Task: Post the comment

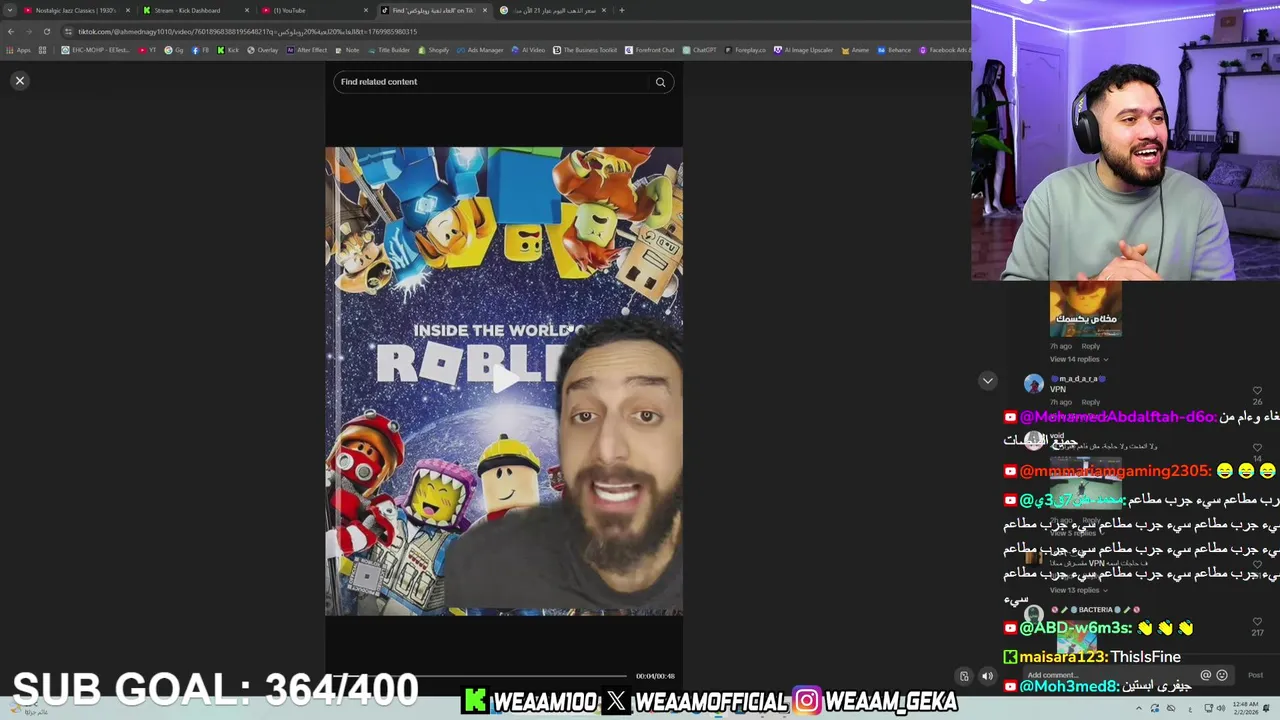Action: tap(1255, 675)
